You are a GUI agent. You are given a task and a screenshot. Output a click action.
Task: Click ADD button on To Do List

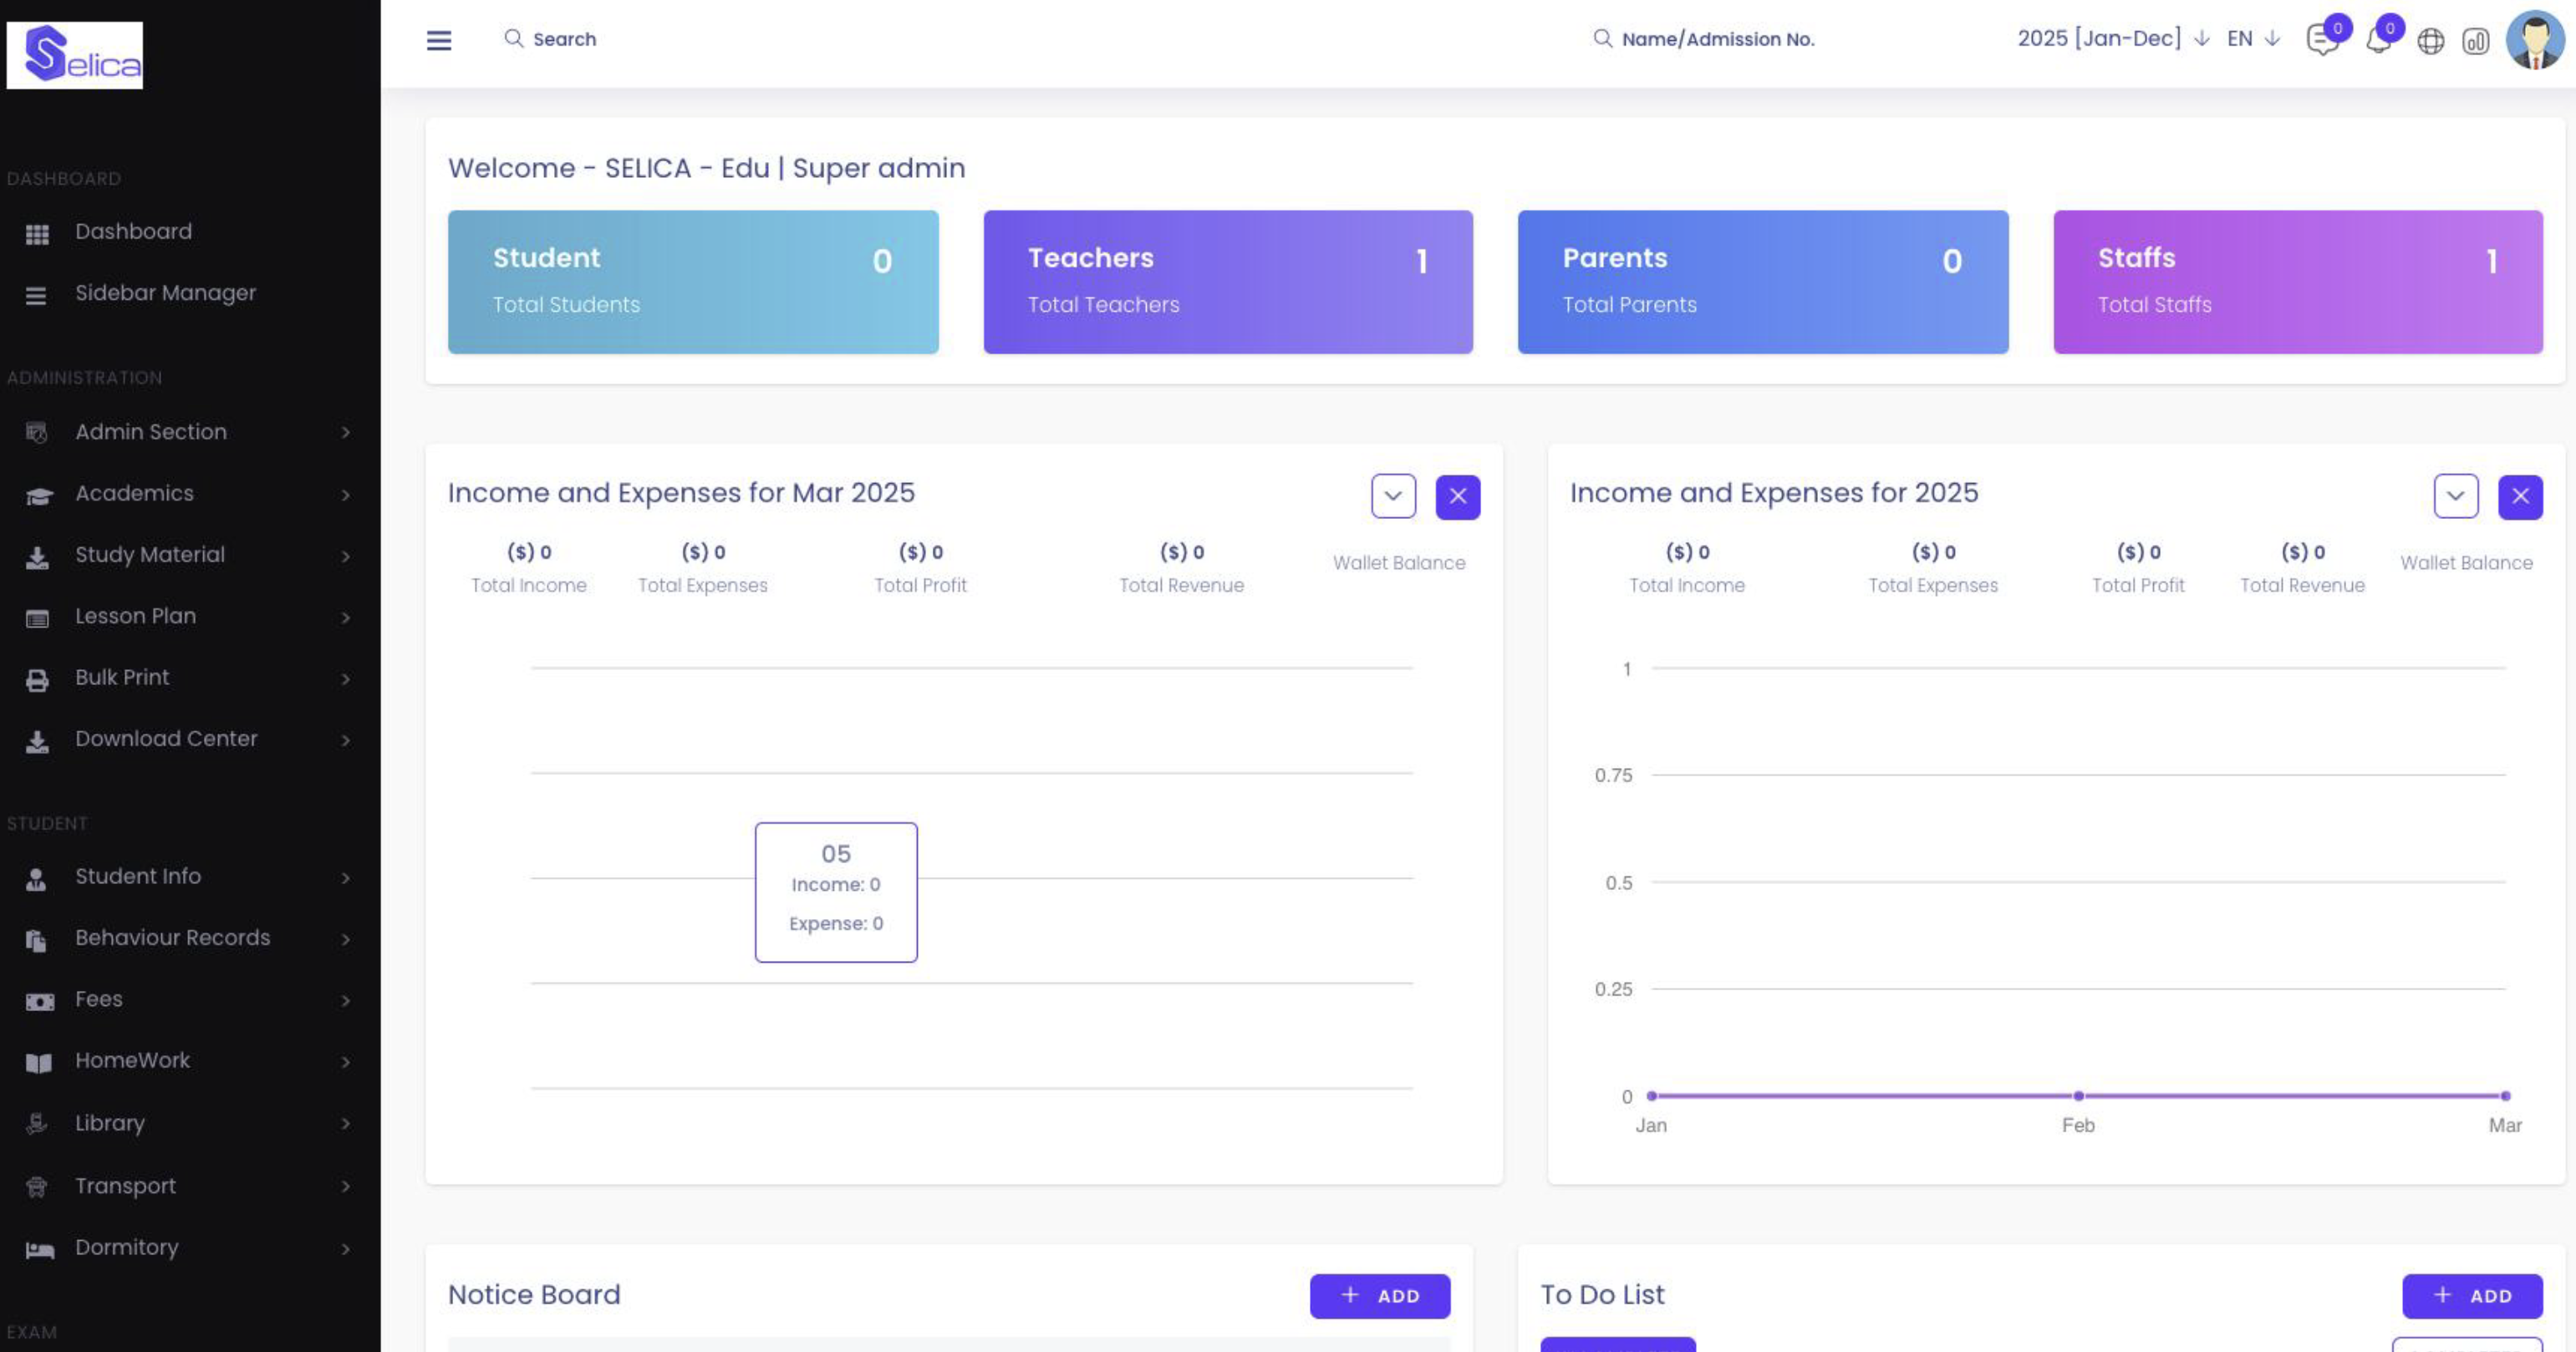(2471, 1296)
